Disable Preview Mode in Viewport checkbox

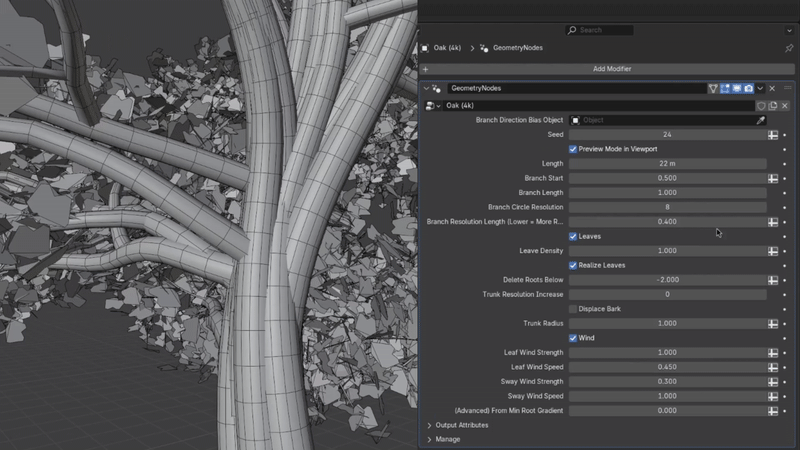[x=573, y=149]
